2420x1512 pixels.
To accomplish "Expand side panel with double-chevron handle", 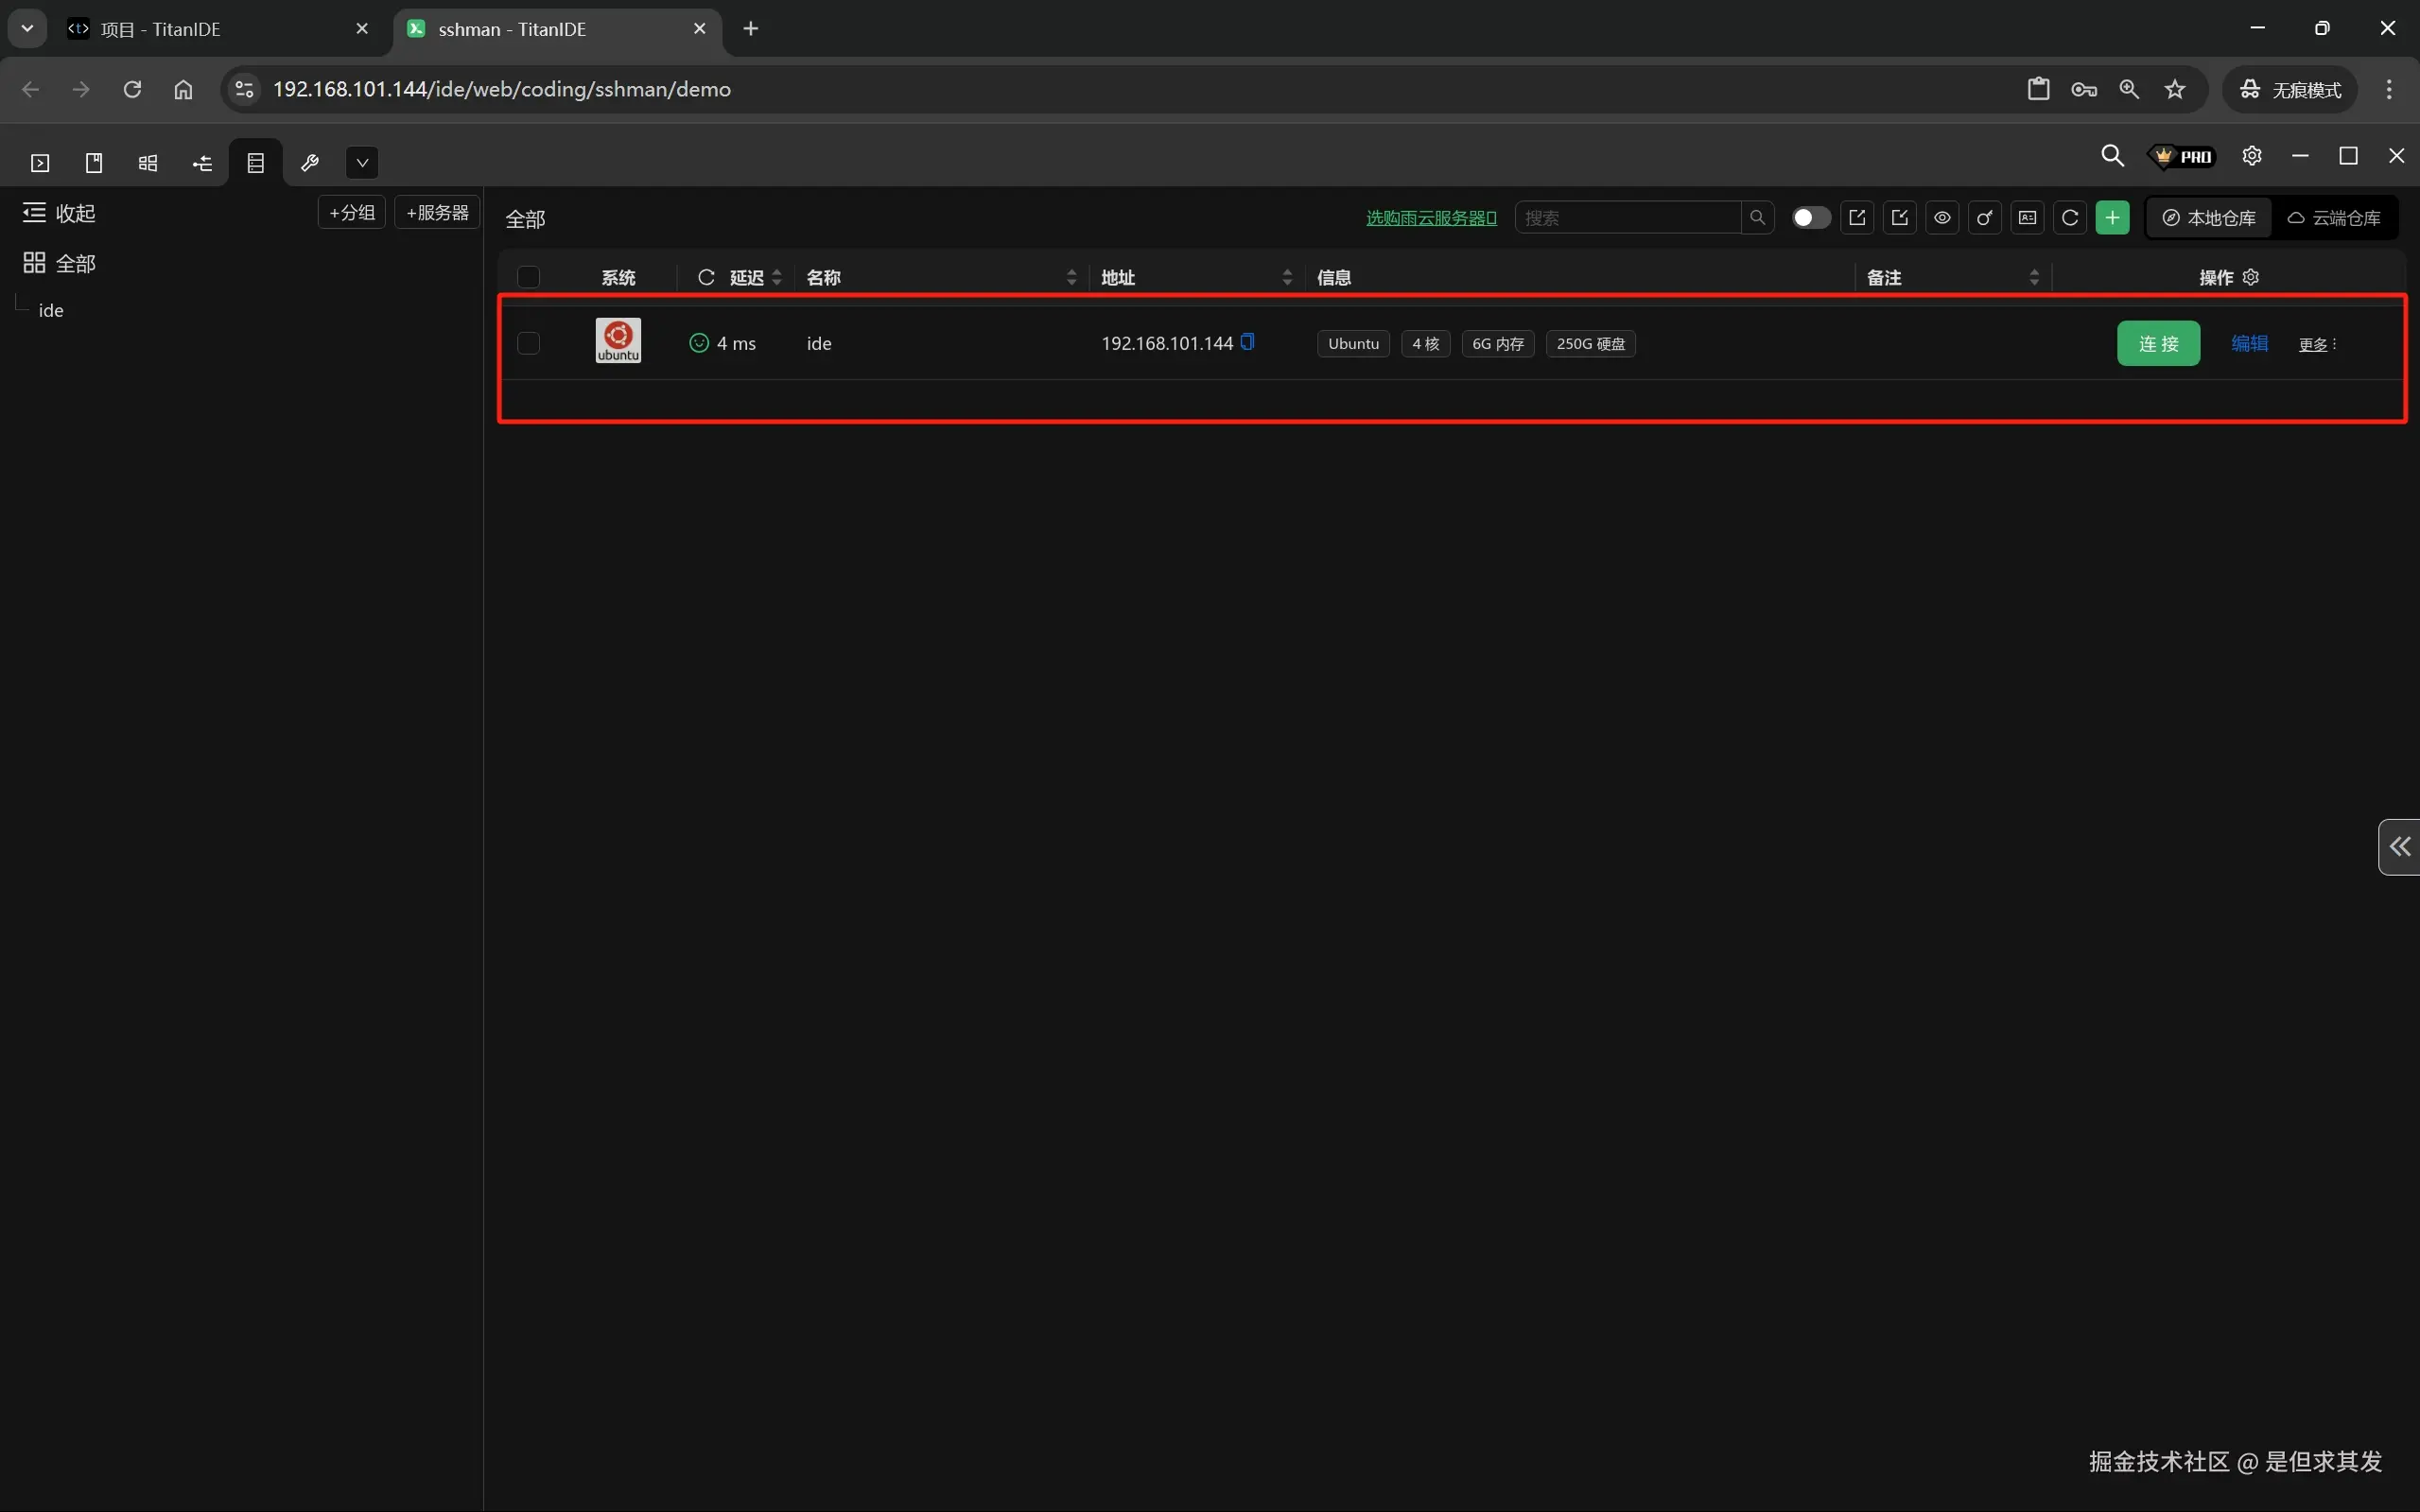I will coord(2399,847).
